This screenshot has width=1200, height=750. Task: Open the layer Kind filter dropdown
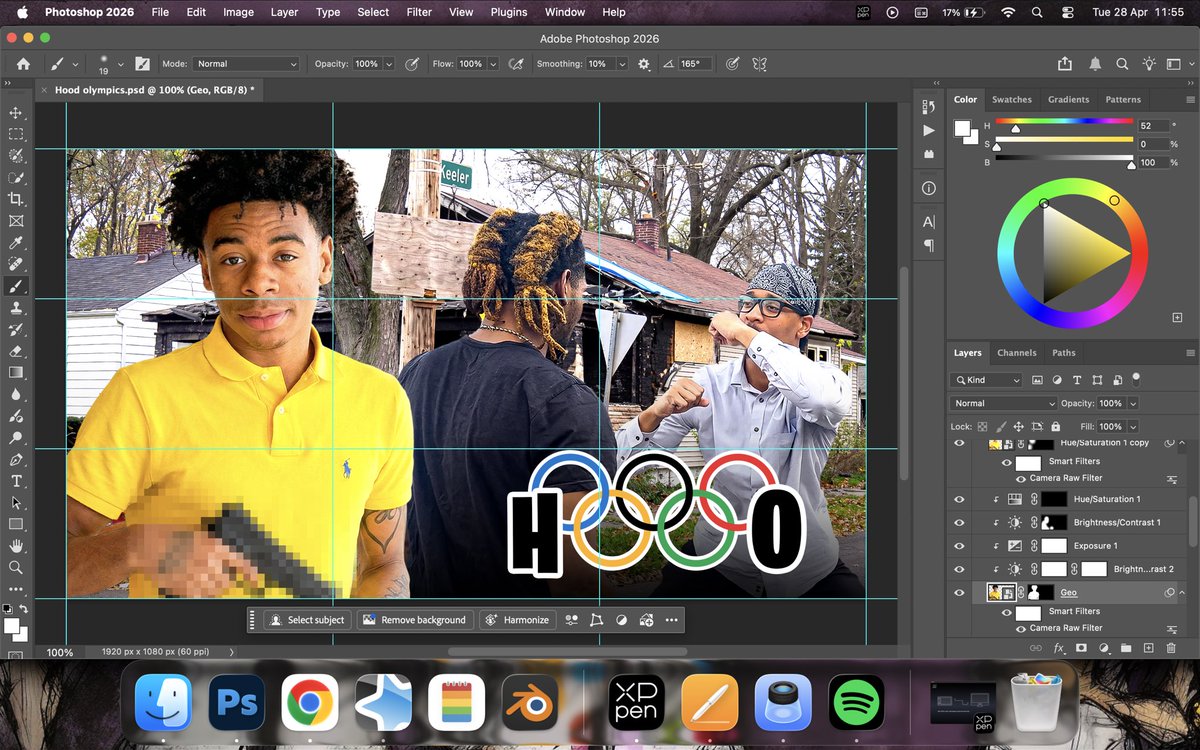(986, 380)
